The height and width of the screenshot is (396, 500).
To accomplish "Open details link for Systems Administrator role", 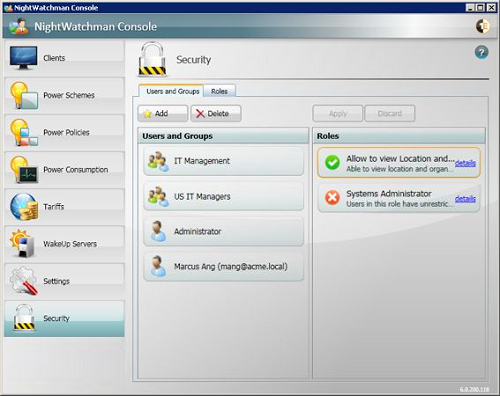I will coord(465,199).
